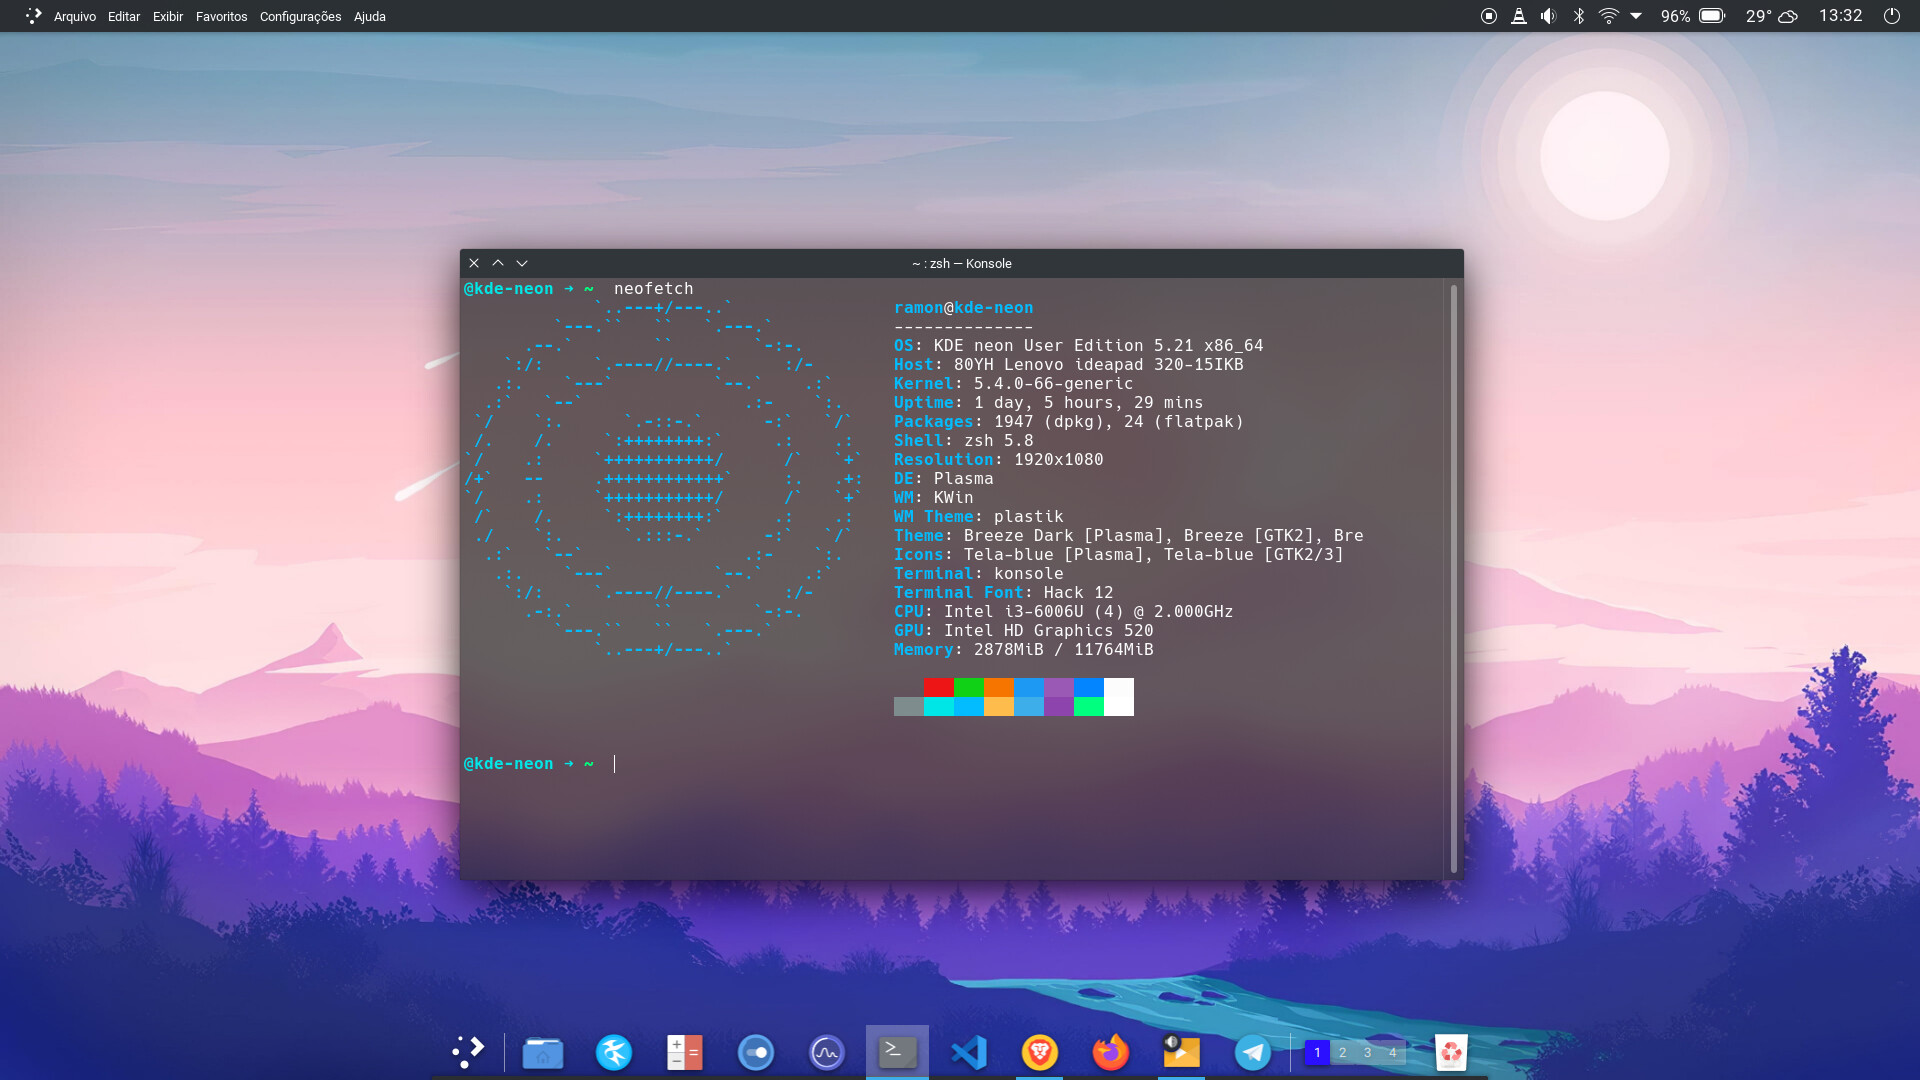Click the red swatch in neofetch palette
Image resolution: width=1920 pixels, height=1080 pixels.
(939, 687)
